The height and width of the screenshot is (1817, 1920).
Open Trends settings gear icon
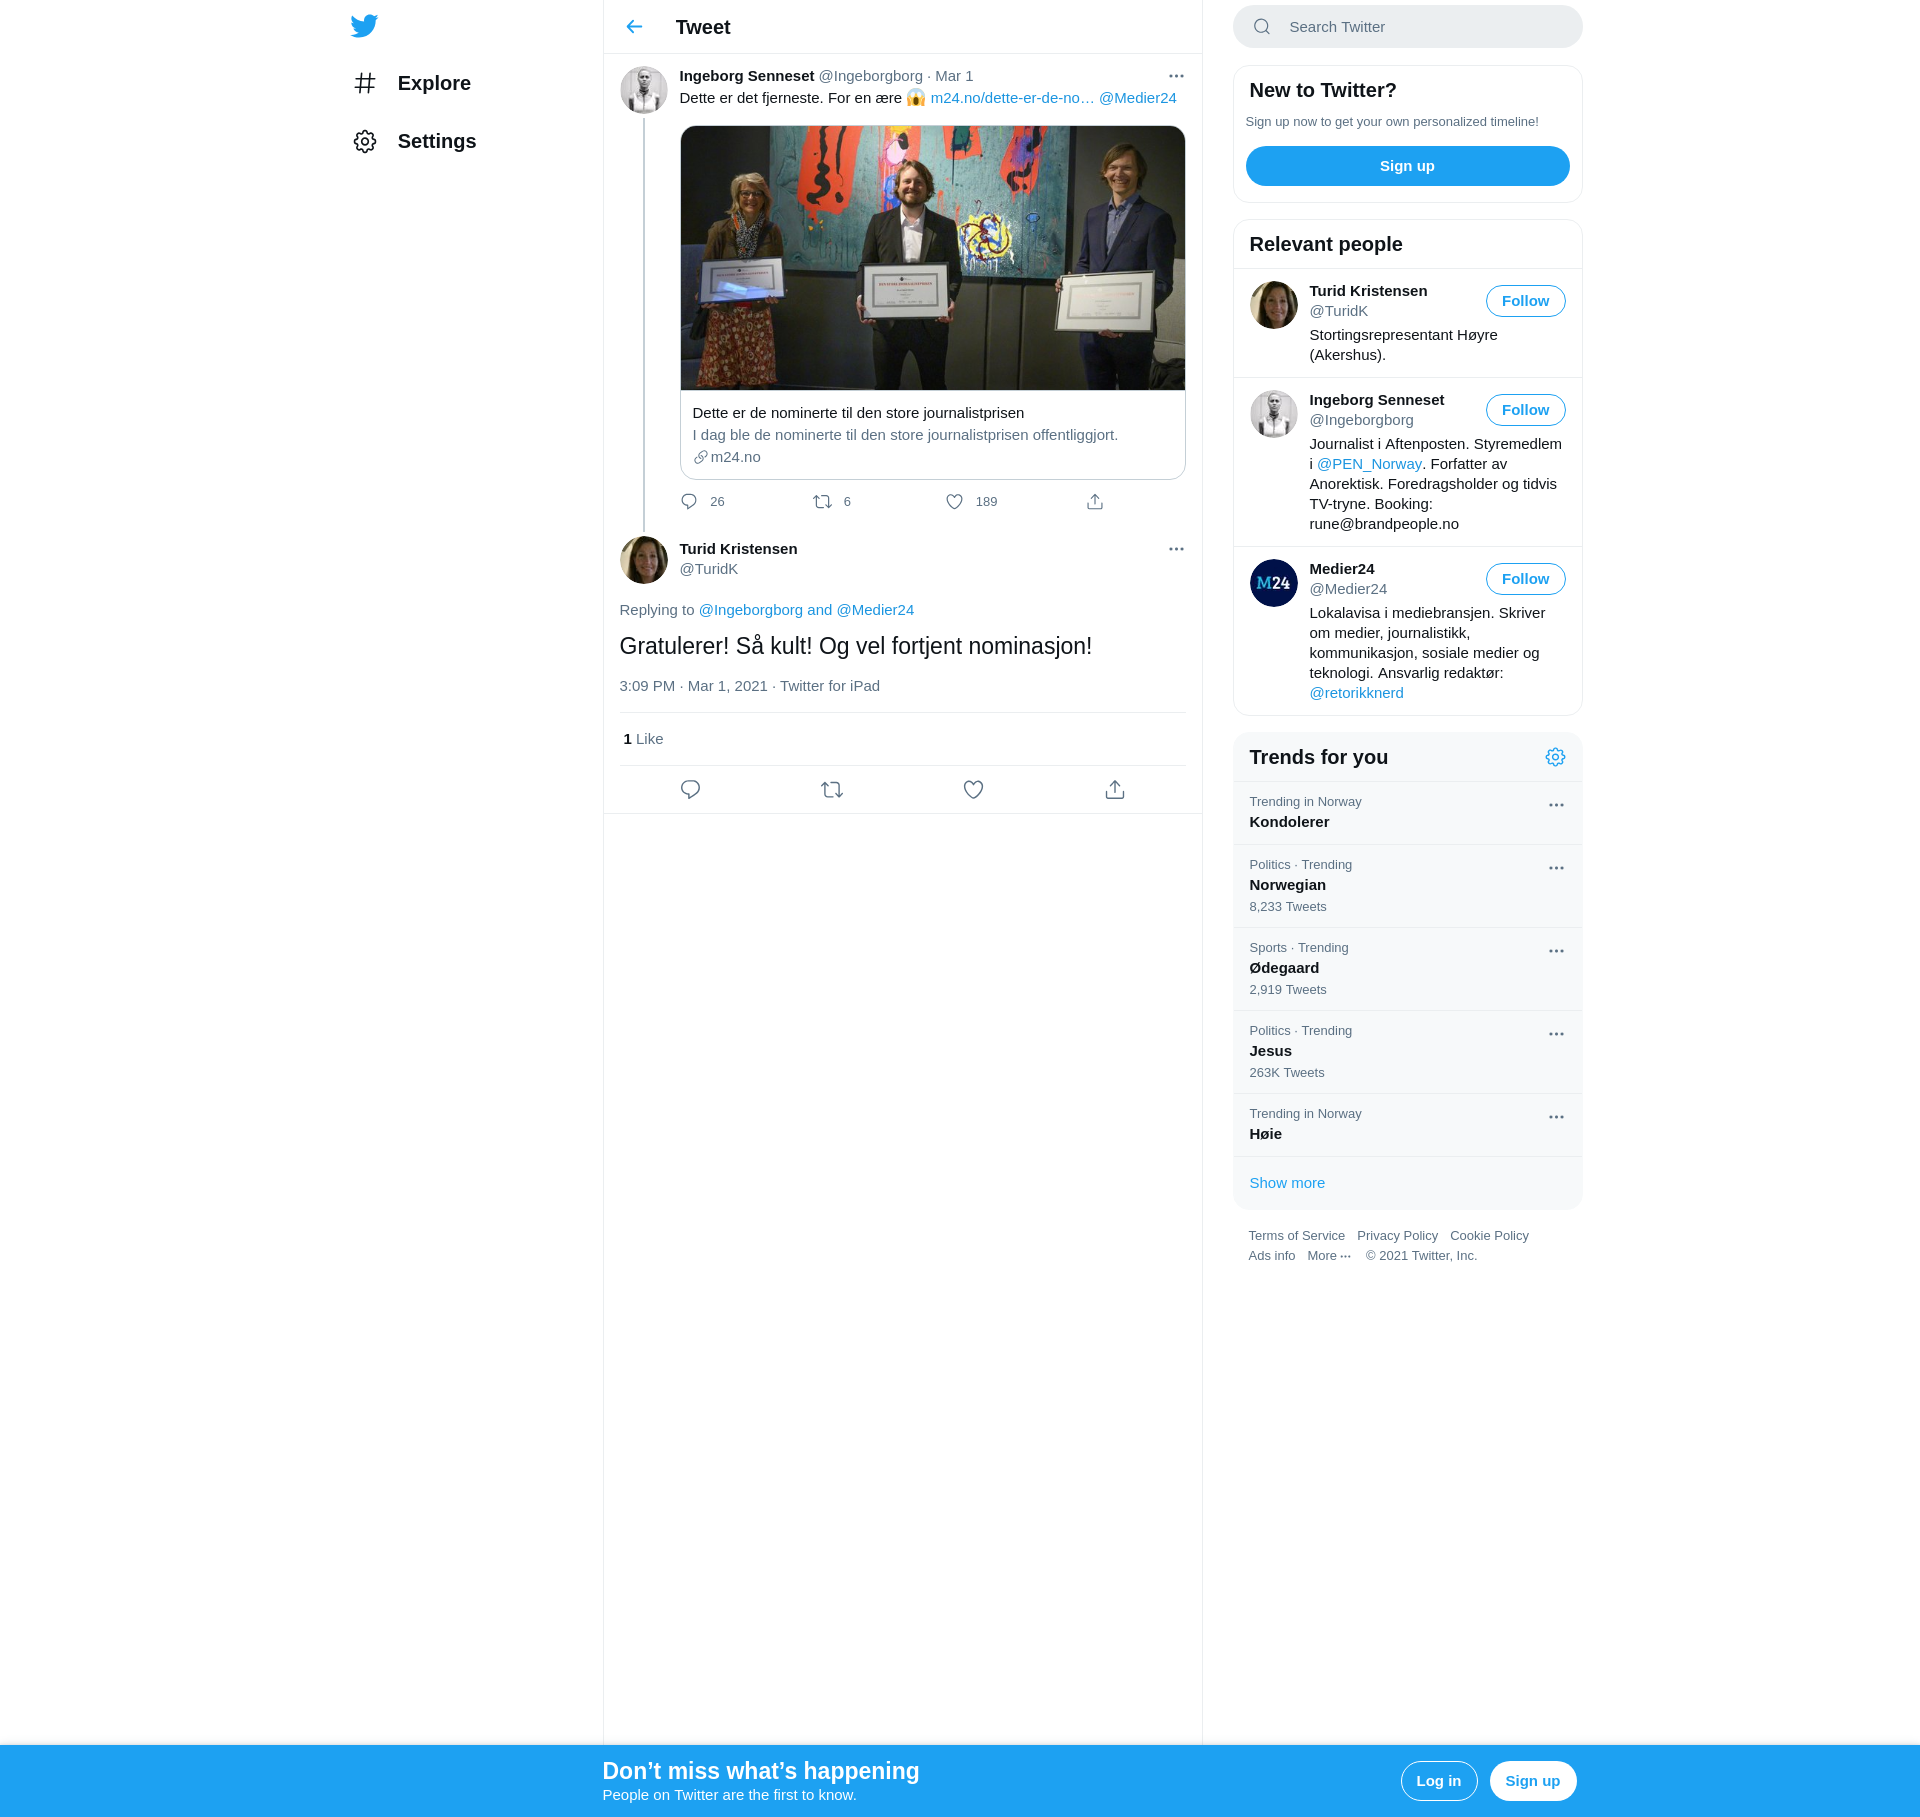pyautogui.click(x=1555, y=757)
